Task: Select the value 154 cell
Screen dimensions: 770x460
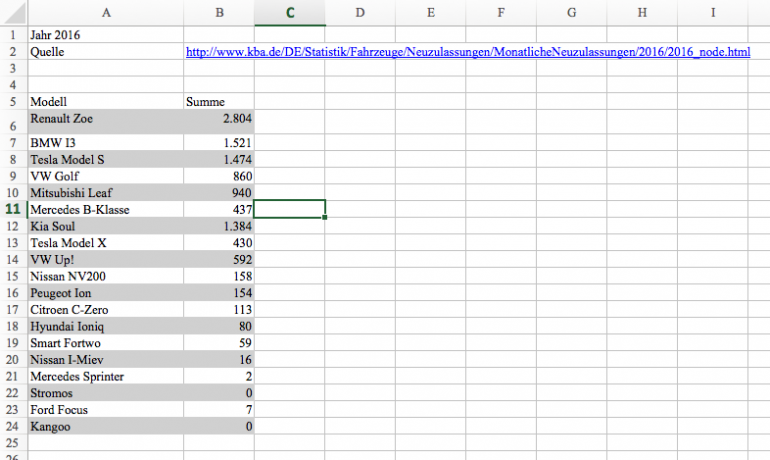Action: pyautogui.click(x=219, y=293)
